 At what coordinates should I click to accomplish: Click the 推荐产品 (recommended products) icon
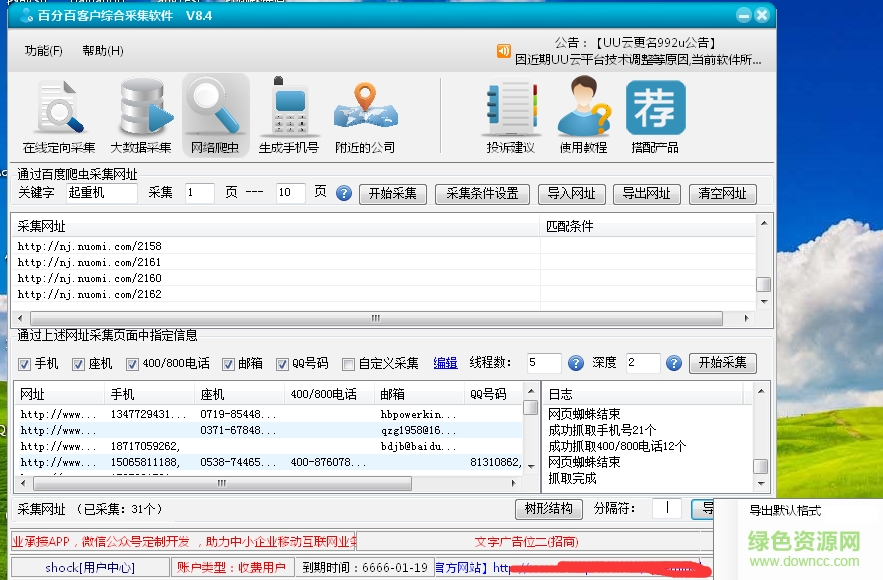(655, 113)
